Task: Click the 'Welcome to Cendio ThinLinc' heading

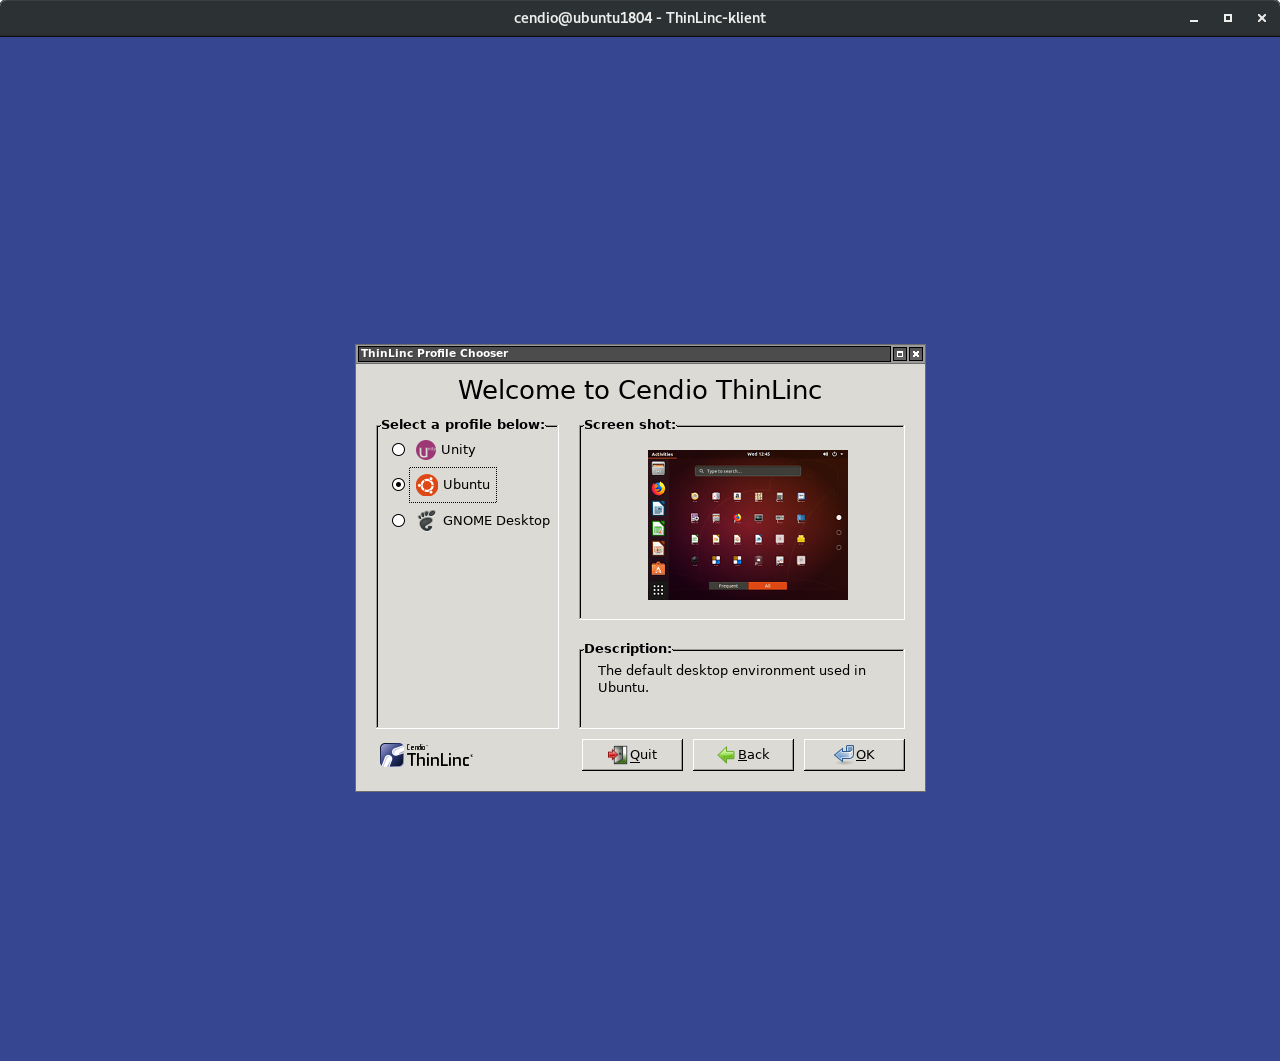Action: pyautogui.click(x=640, y=390)
